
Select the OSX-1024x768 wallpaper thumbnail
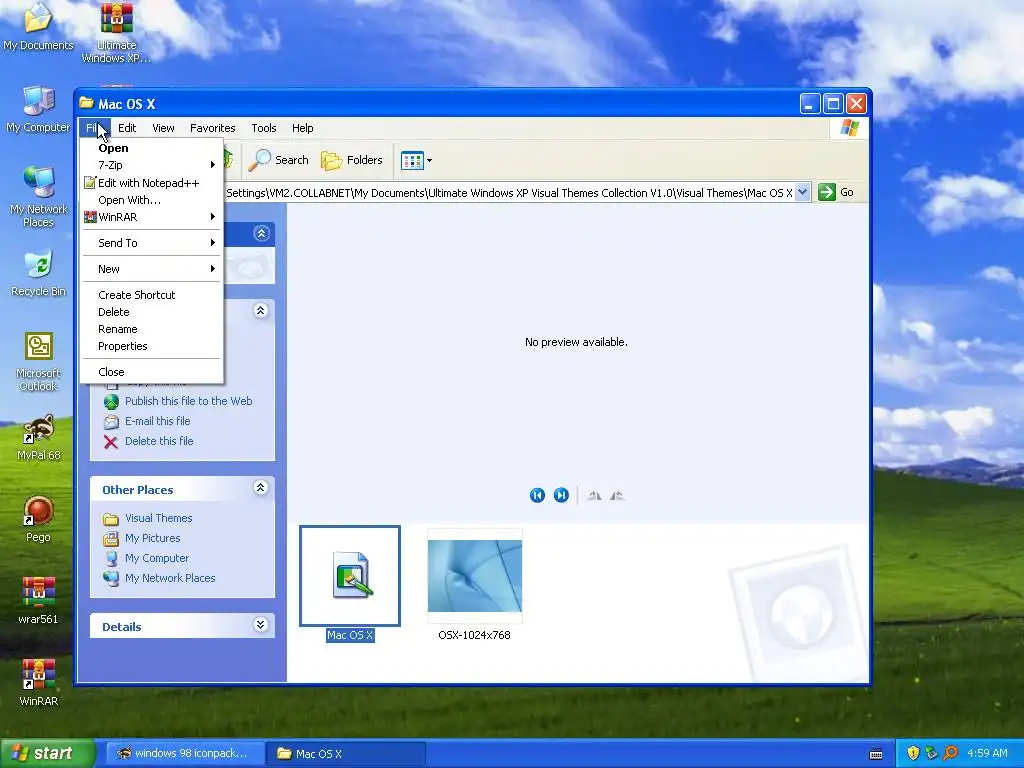point(475,584)
